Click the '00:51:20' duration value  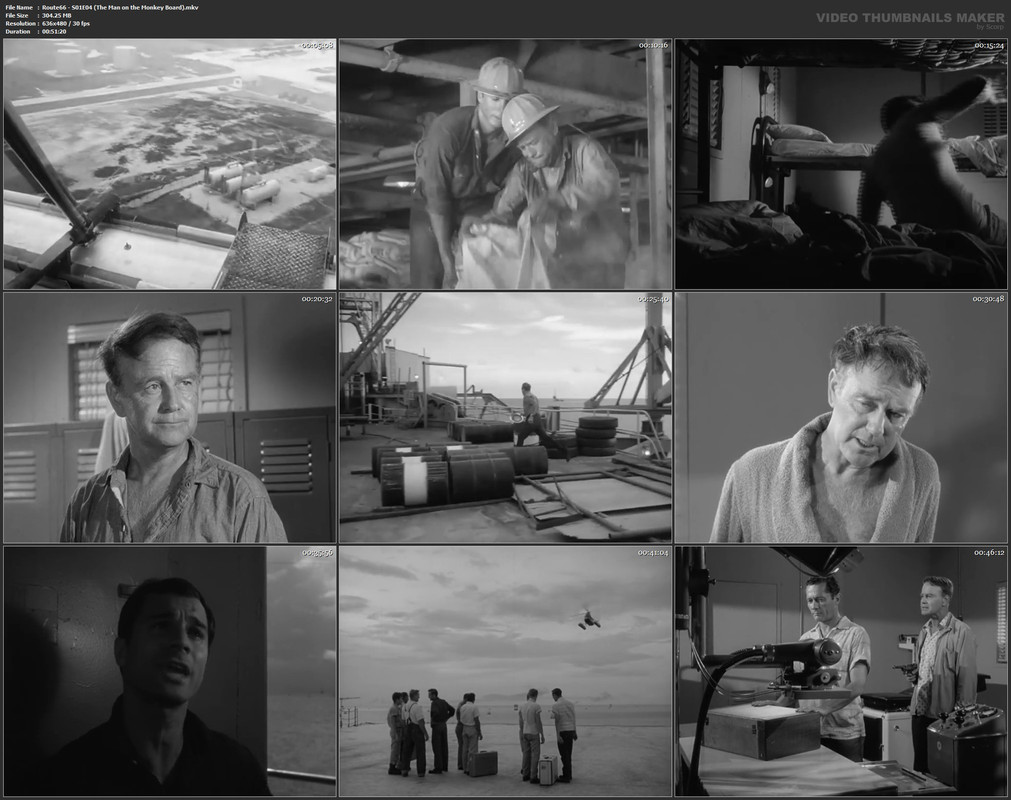click(54, 31)
